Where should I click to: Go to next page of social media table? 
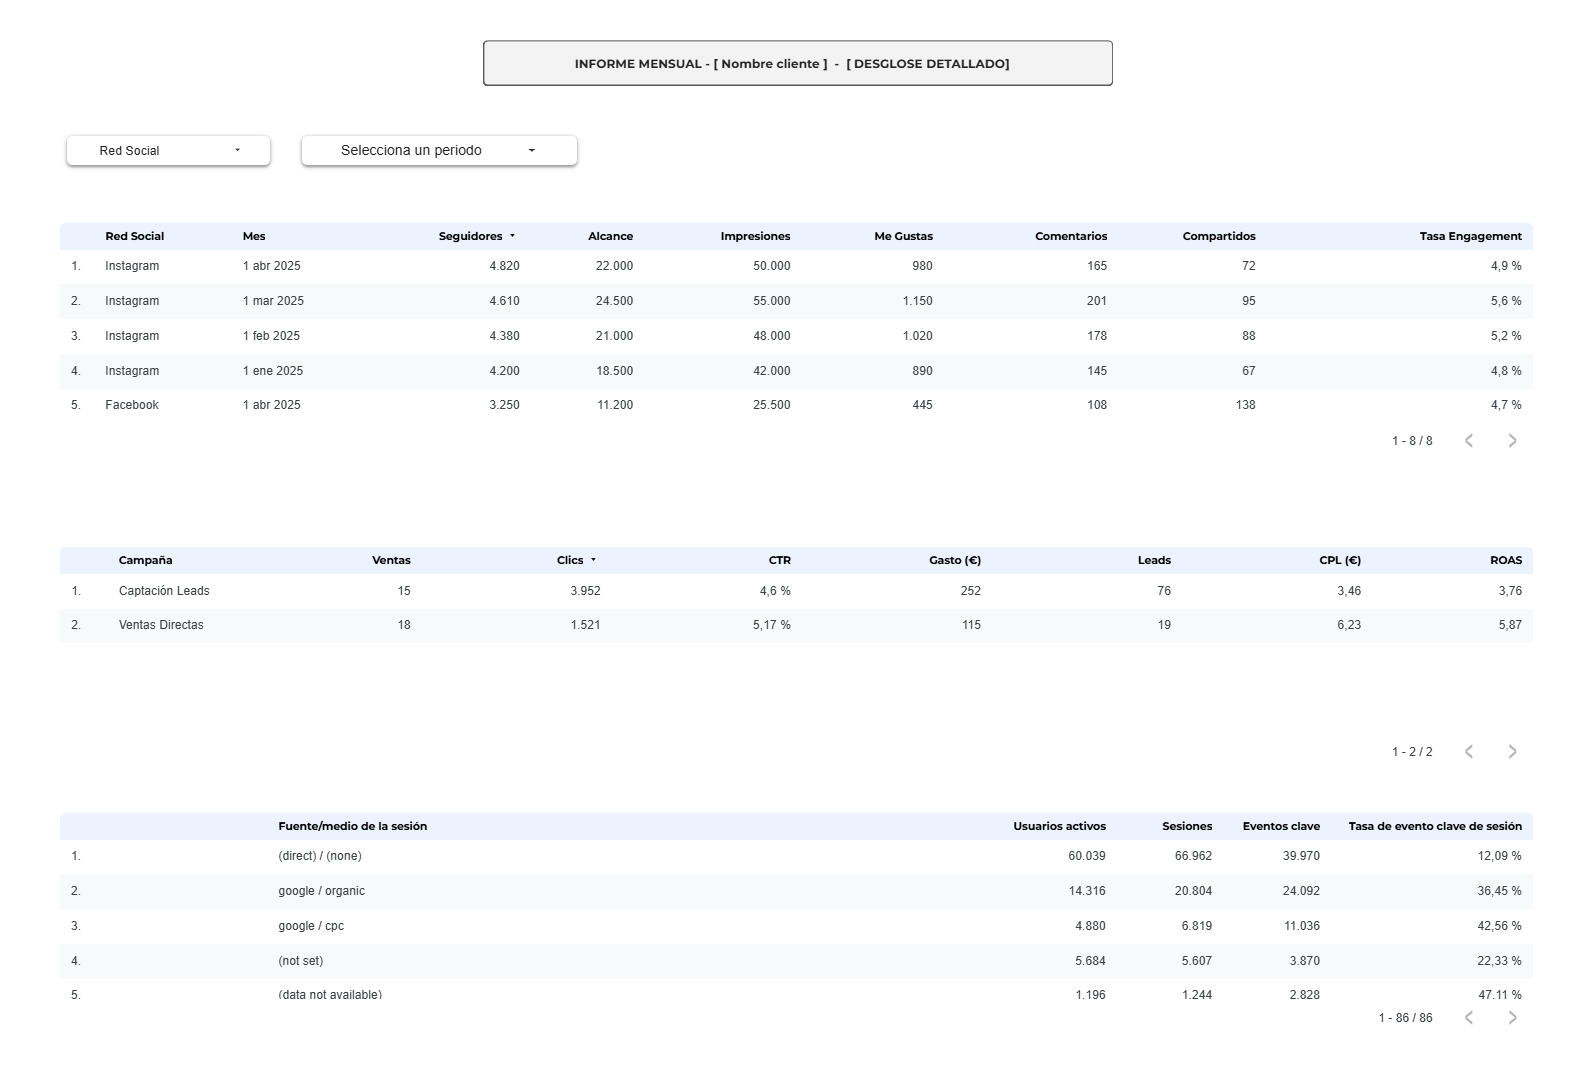point(1512,441)
